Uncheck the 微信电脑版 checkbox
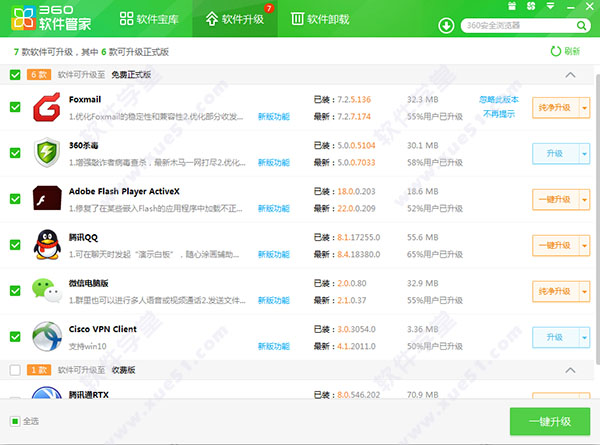Image resolution: width=600 pixels, height=445 pixels. point(15,291)
